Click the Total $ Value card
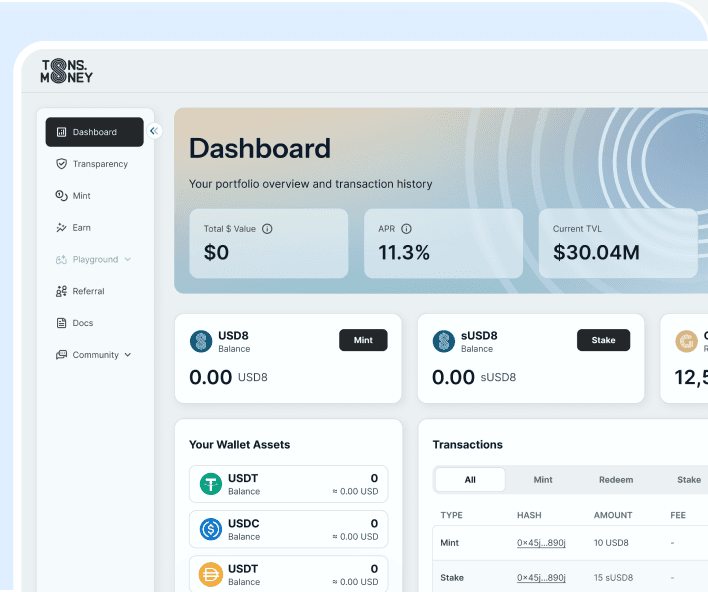Image resolution: width=708 pixels, height=592 pixels. 269,243
